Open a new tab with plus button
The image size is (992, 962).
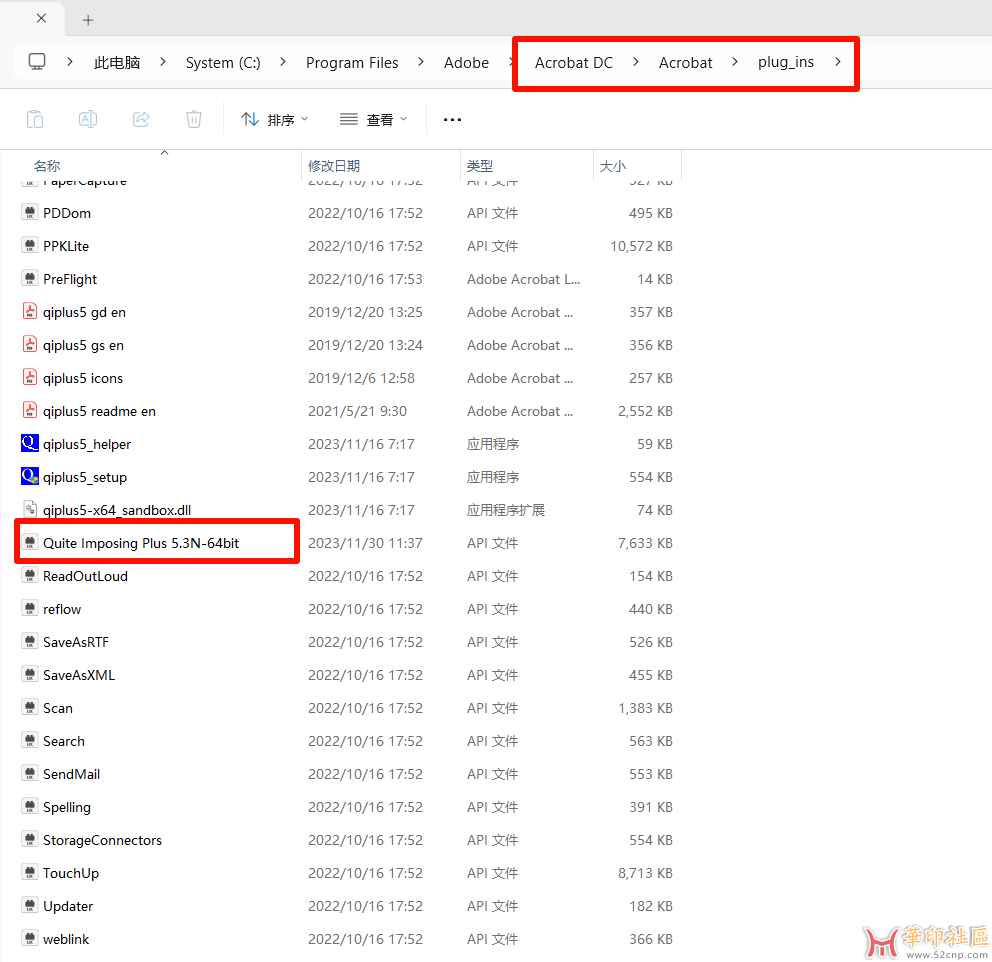coord(88,20)
